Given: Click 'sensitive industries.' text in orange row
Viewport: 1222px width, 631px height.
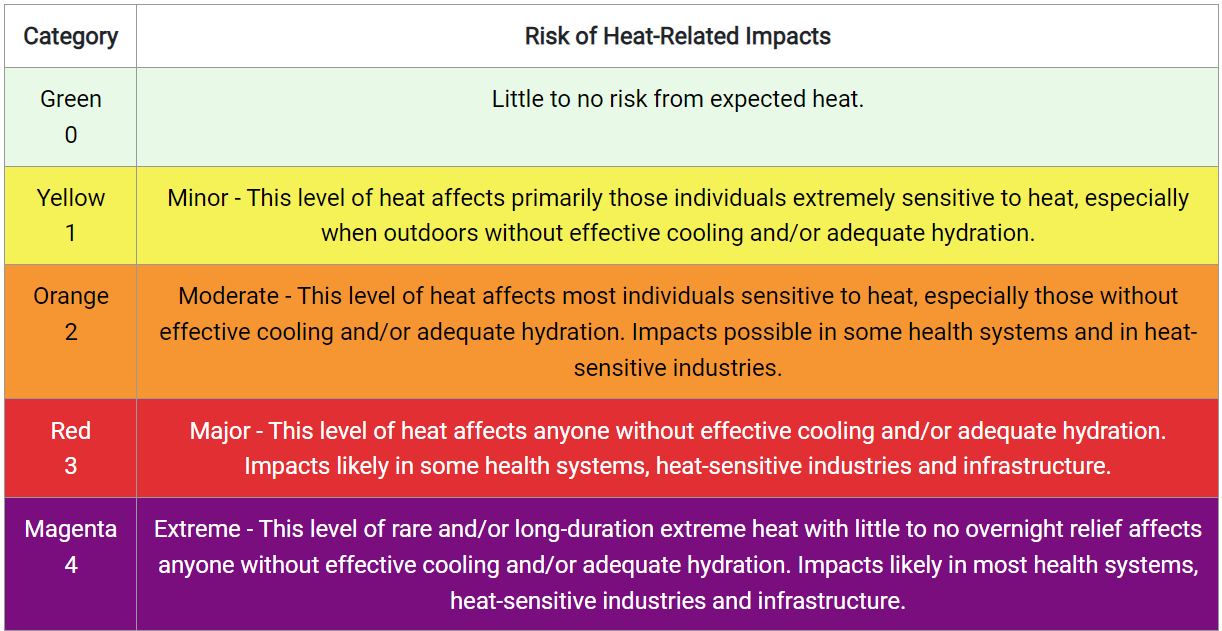Looking at the screenshot, I should pos(678,368).
